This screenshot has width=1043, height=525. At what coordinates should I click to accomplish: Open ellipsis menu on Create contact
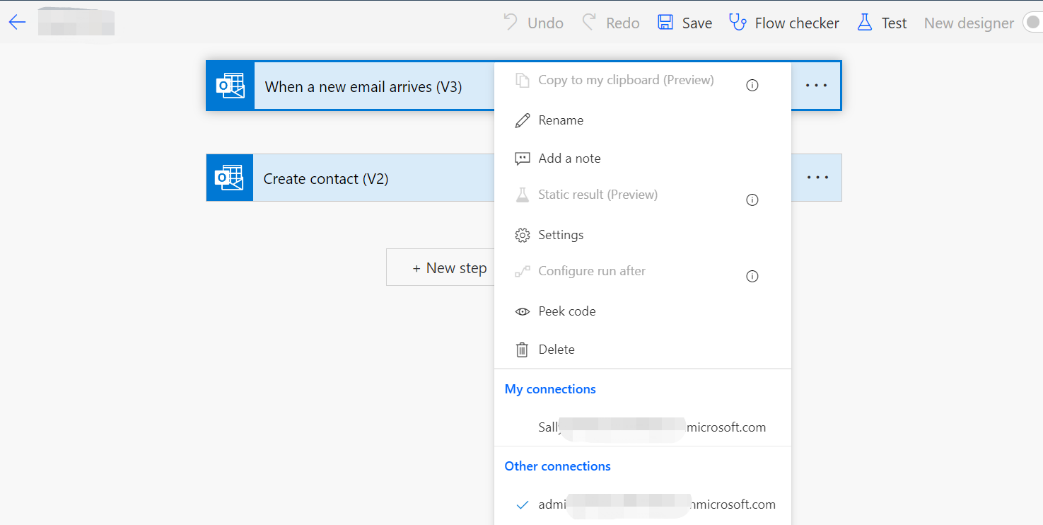click(817, 178)
